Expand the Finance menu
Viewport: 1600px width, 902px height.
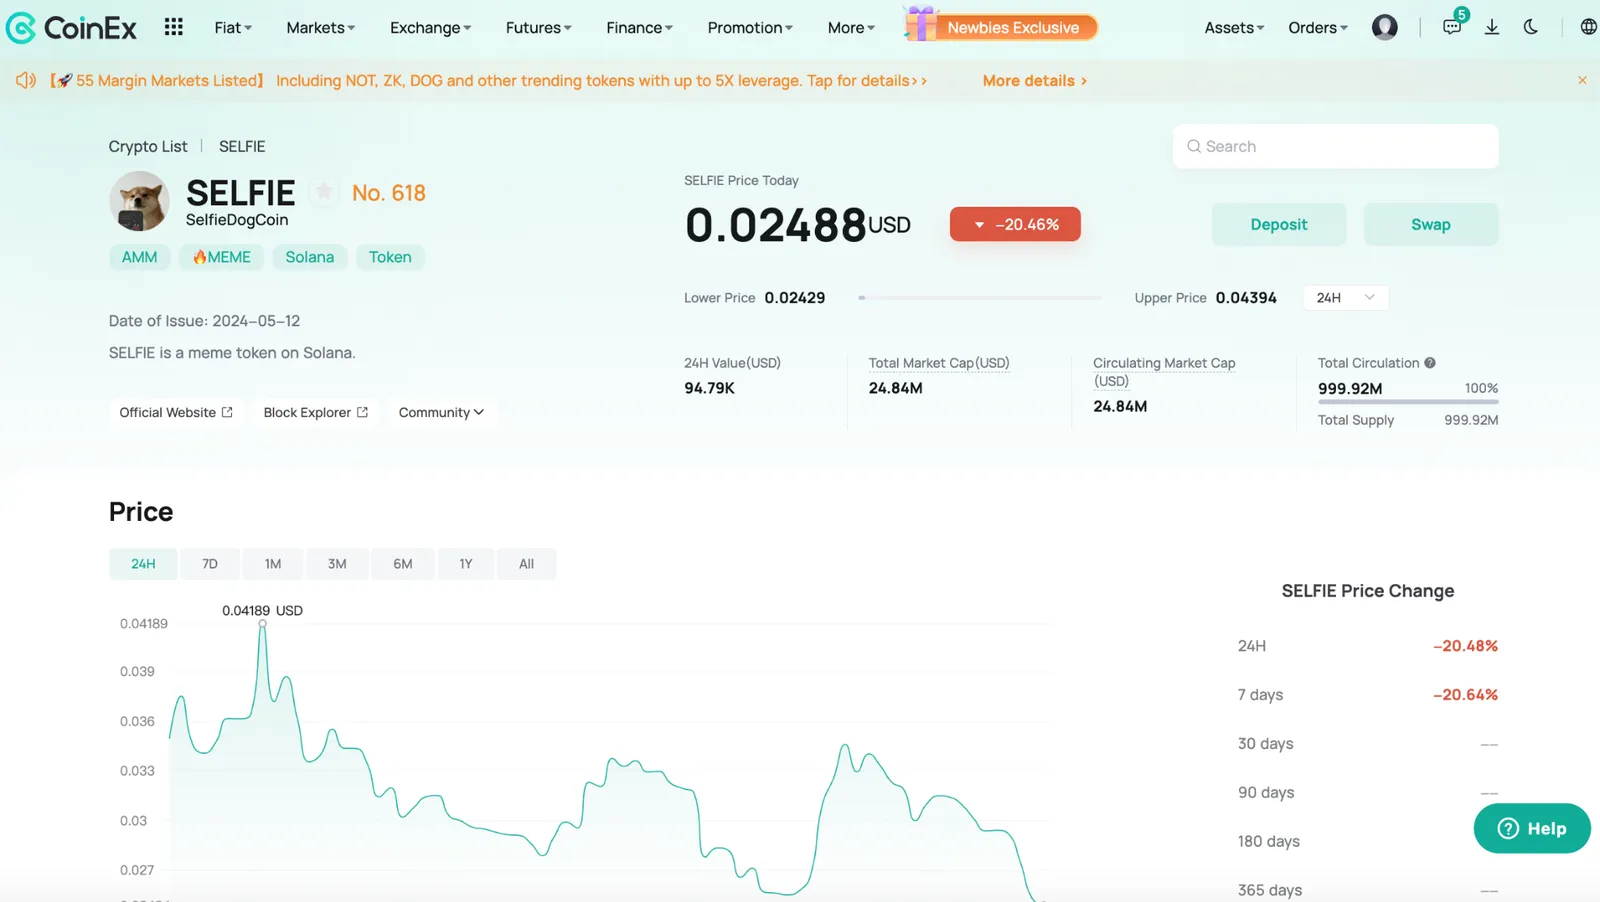coord(639,28)
